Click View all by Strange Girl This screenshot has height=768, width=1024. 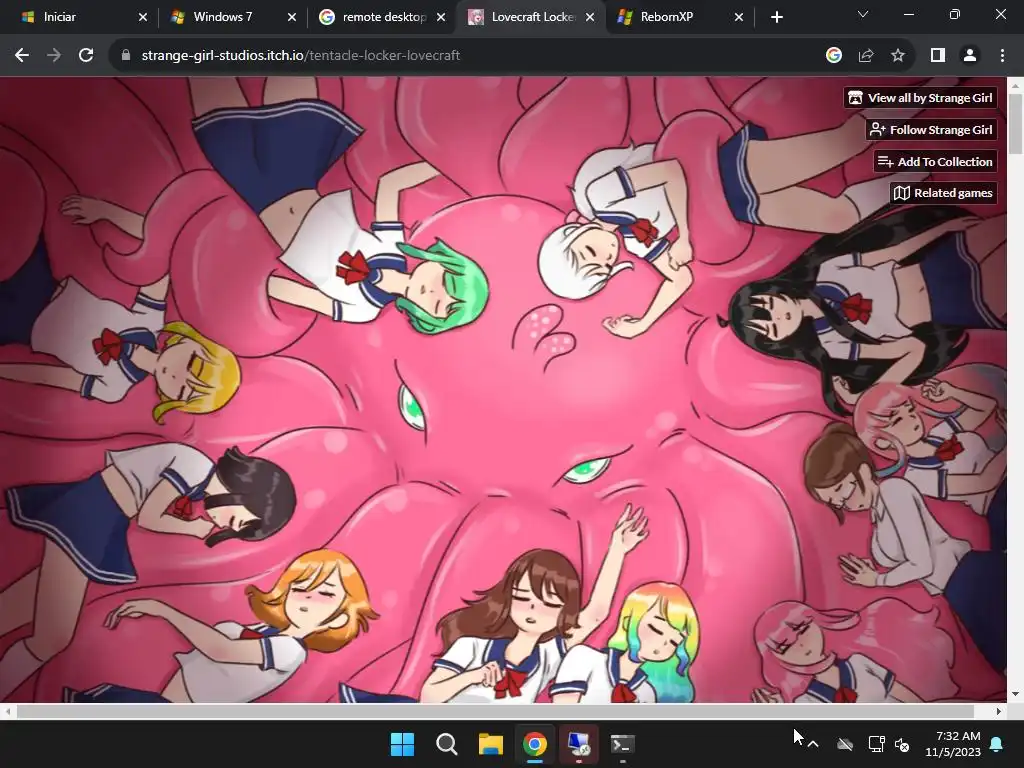920,98
